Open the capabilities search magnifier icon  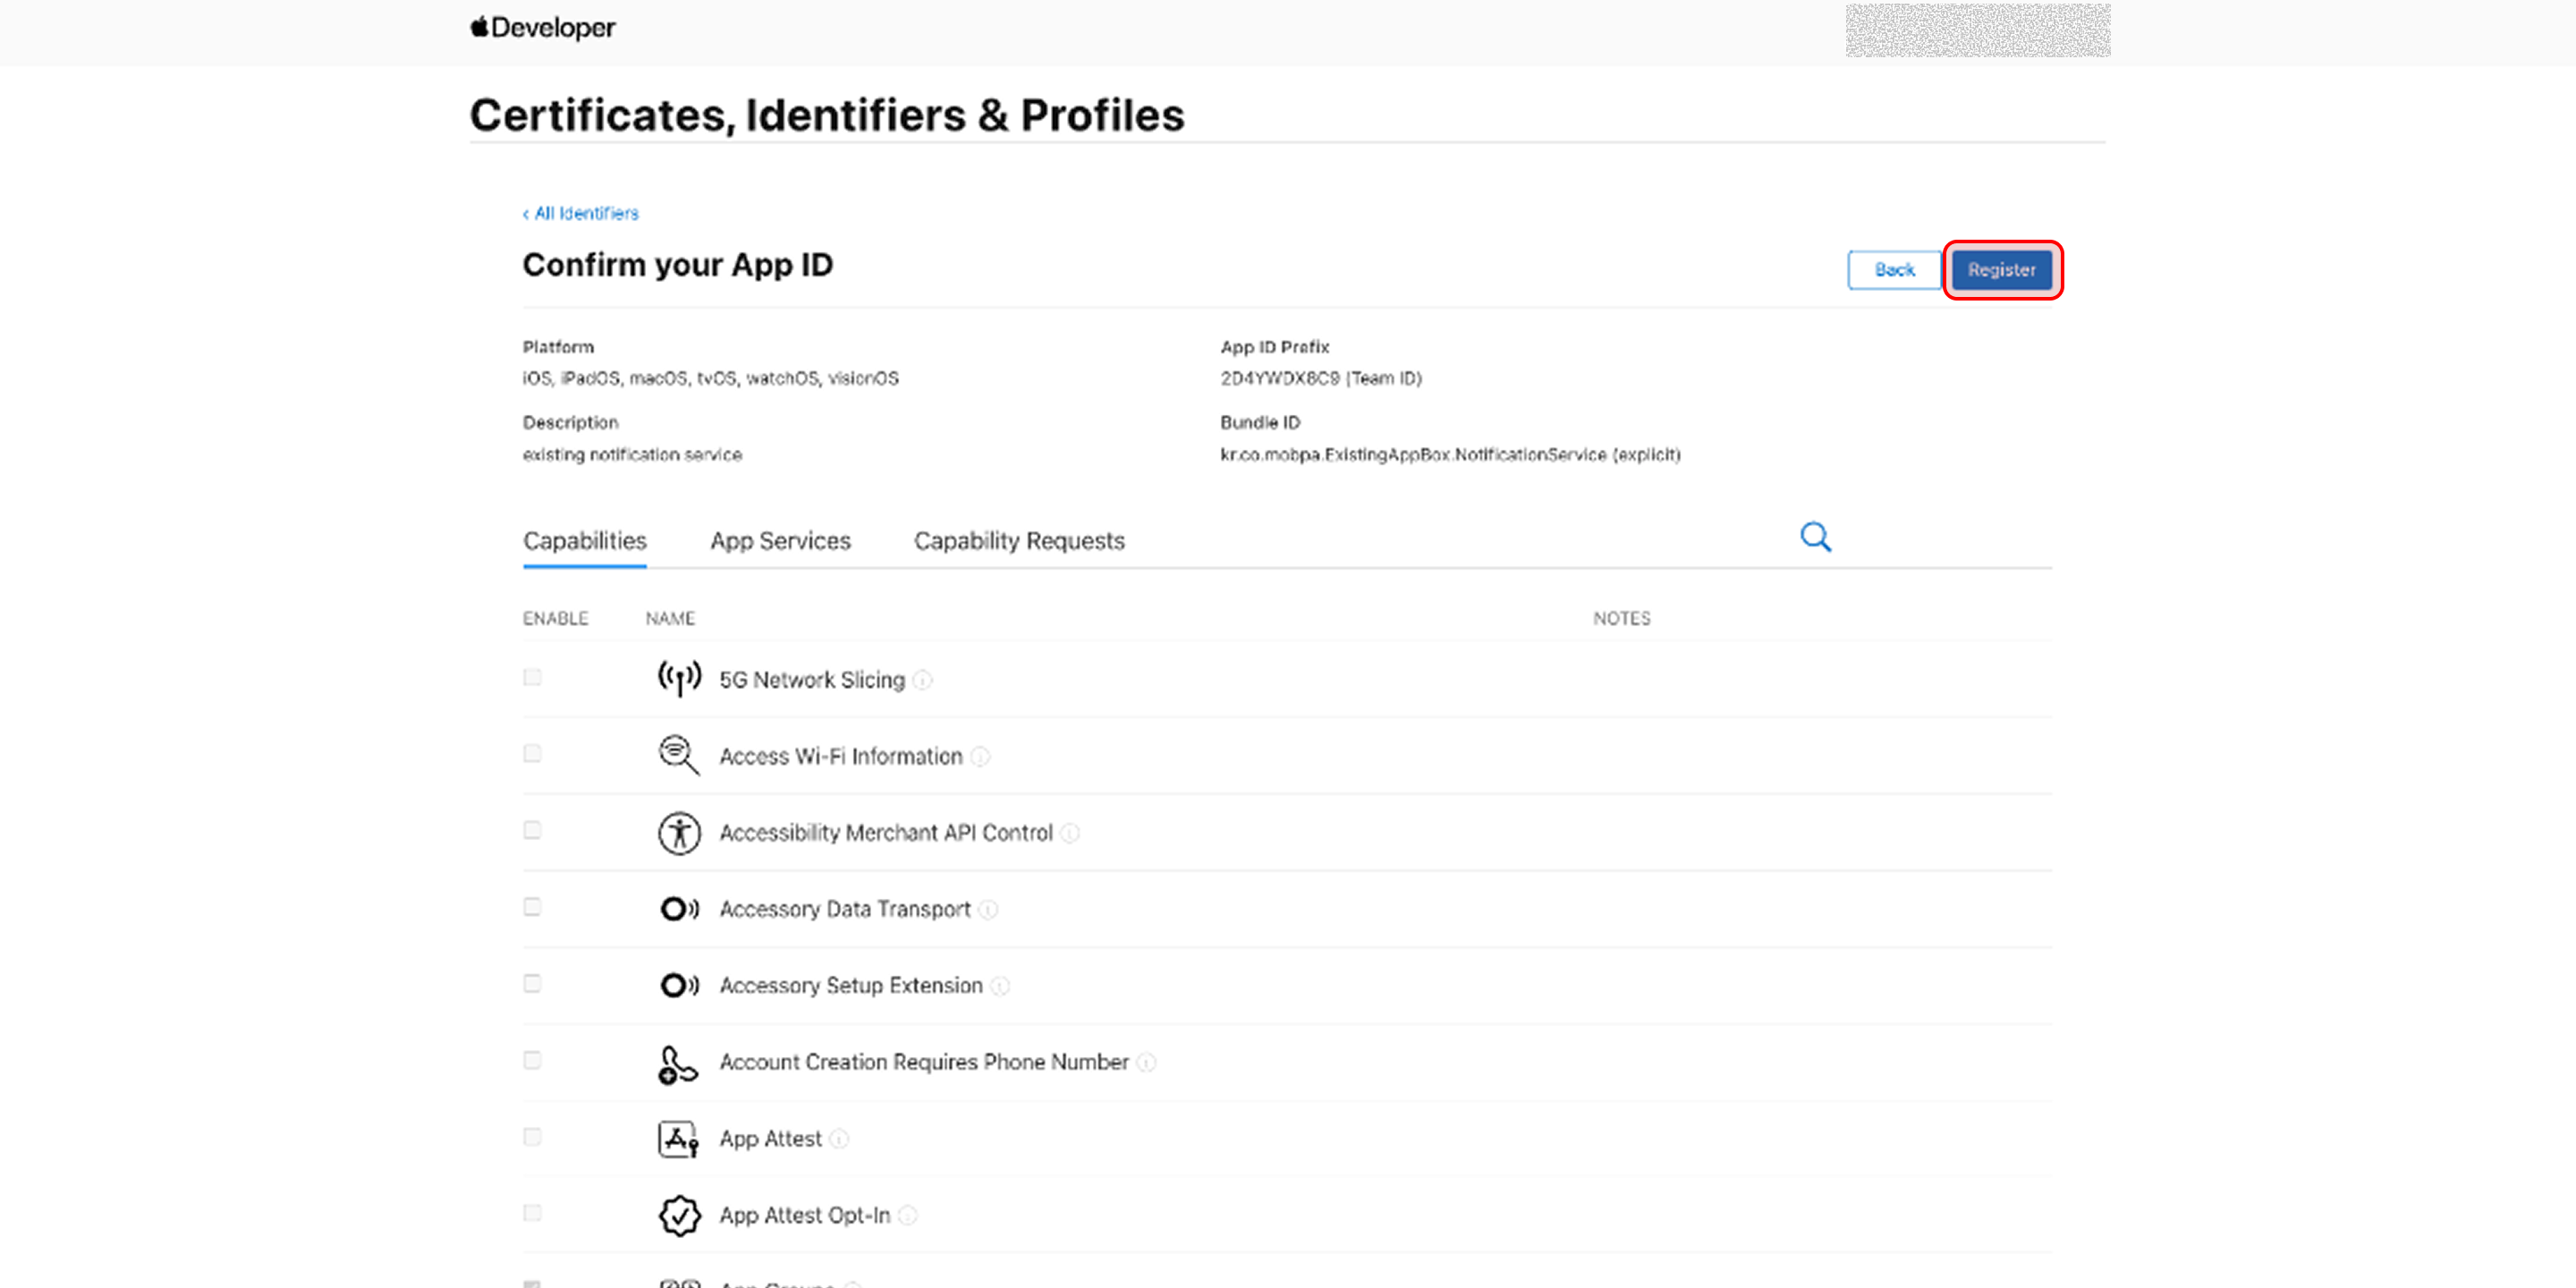(x=1815, y=538)
